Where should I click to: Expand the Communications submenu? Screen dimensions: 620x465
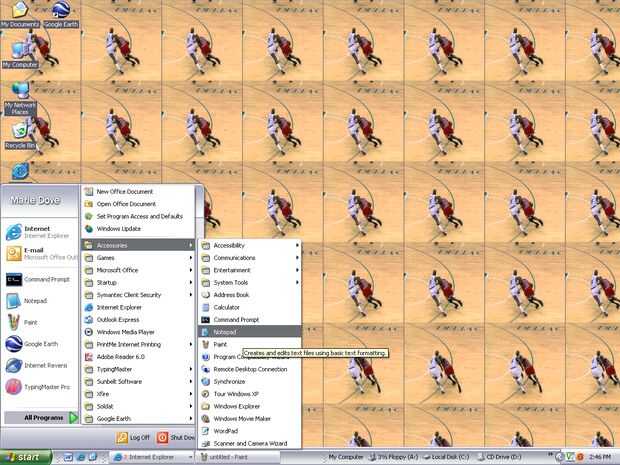point(250,258)
